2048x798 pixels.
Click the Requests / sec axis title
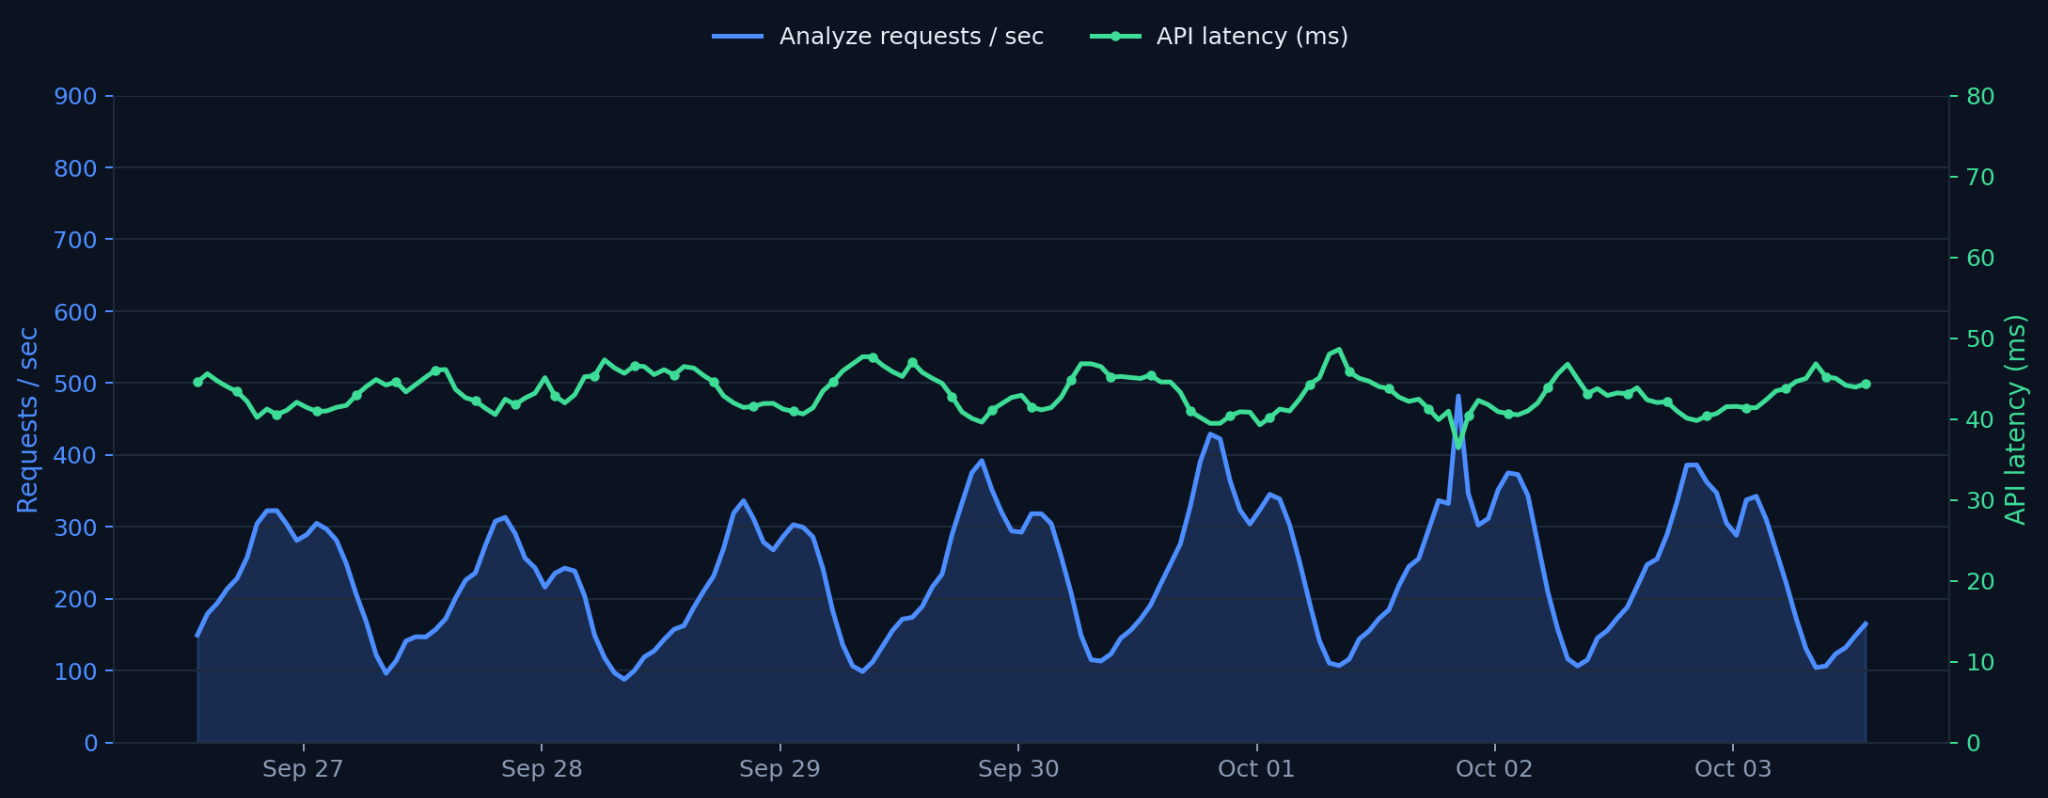click(x=28, y=420)
